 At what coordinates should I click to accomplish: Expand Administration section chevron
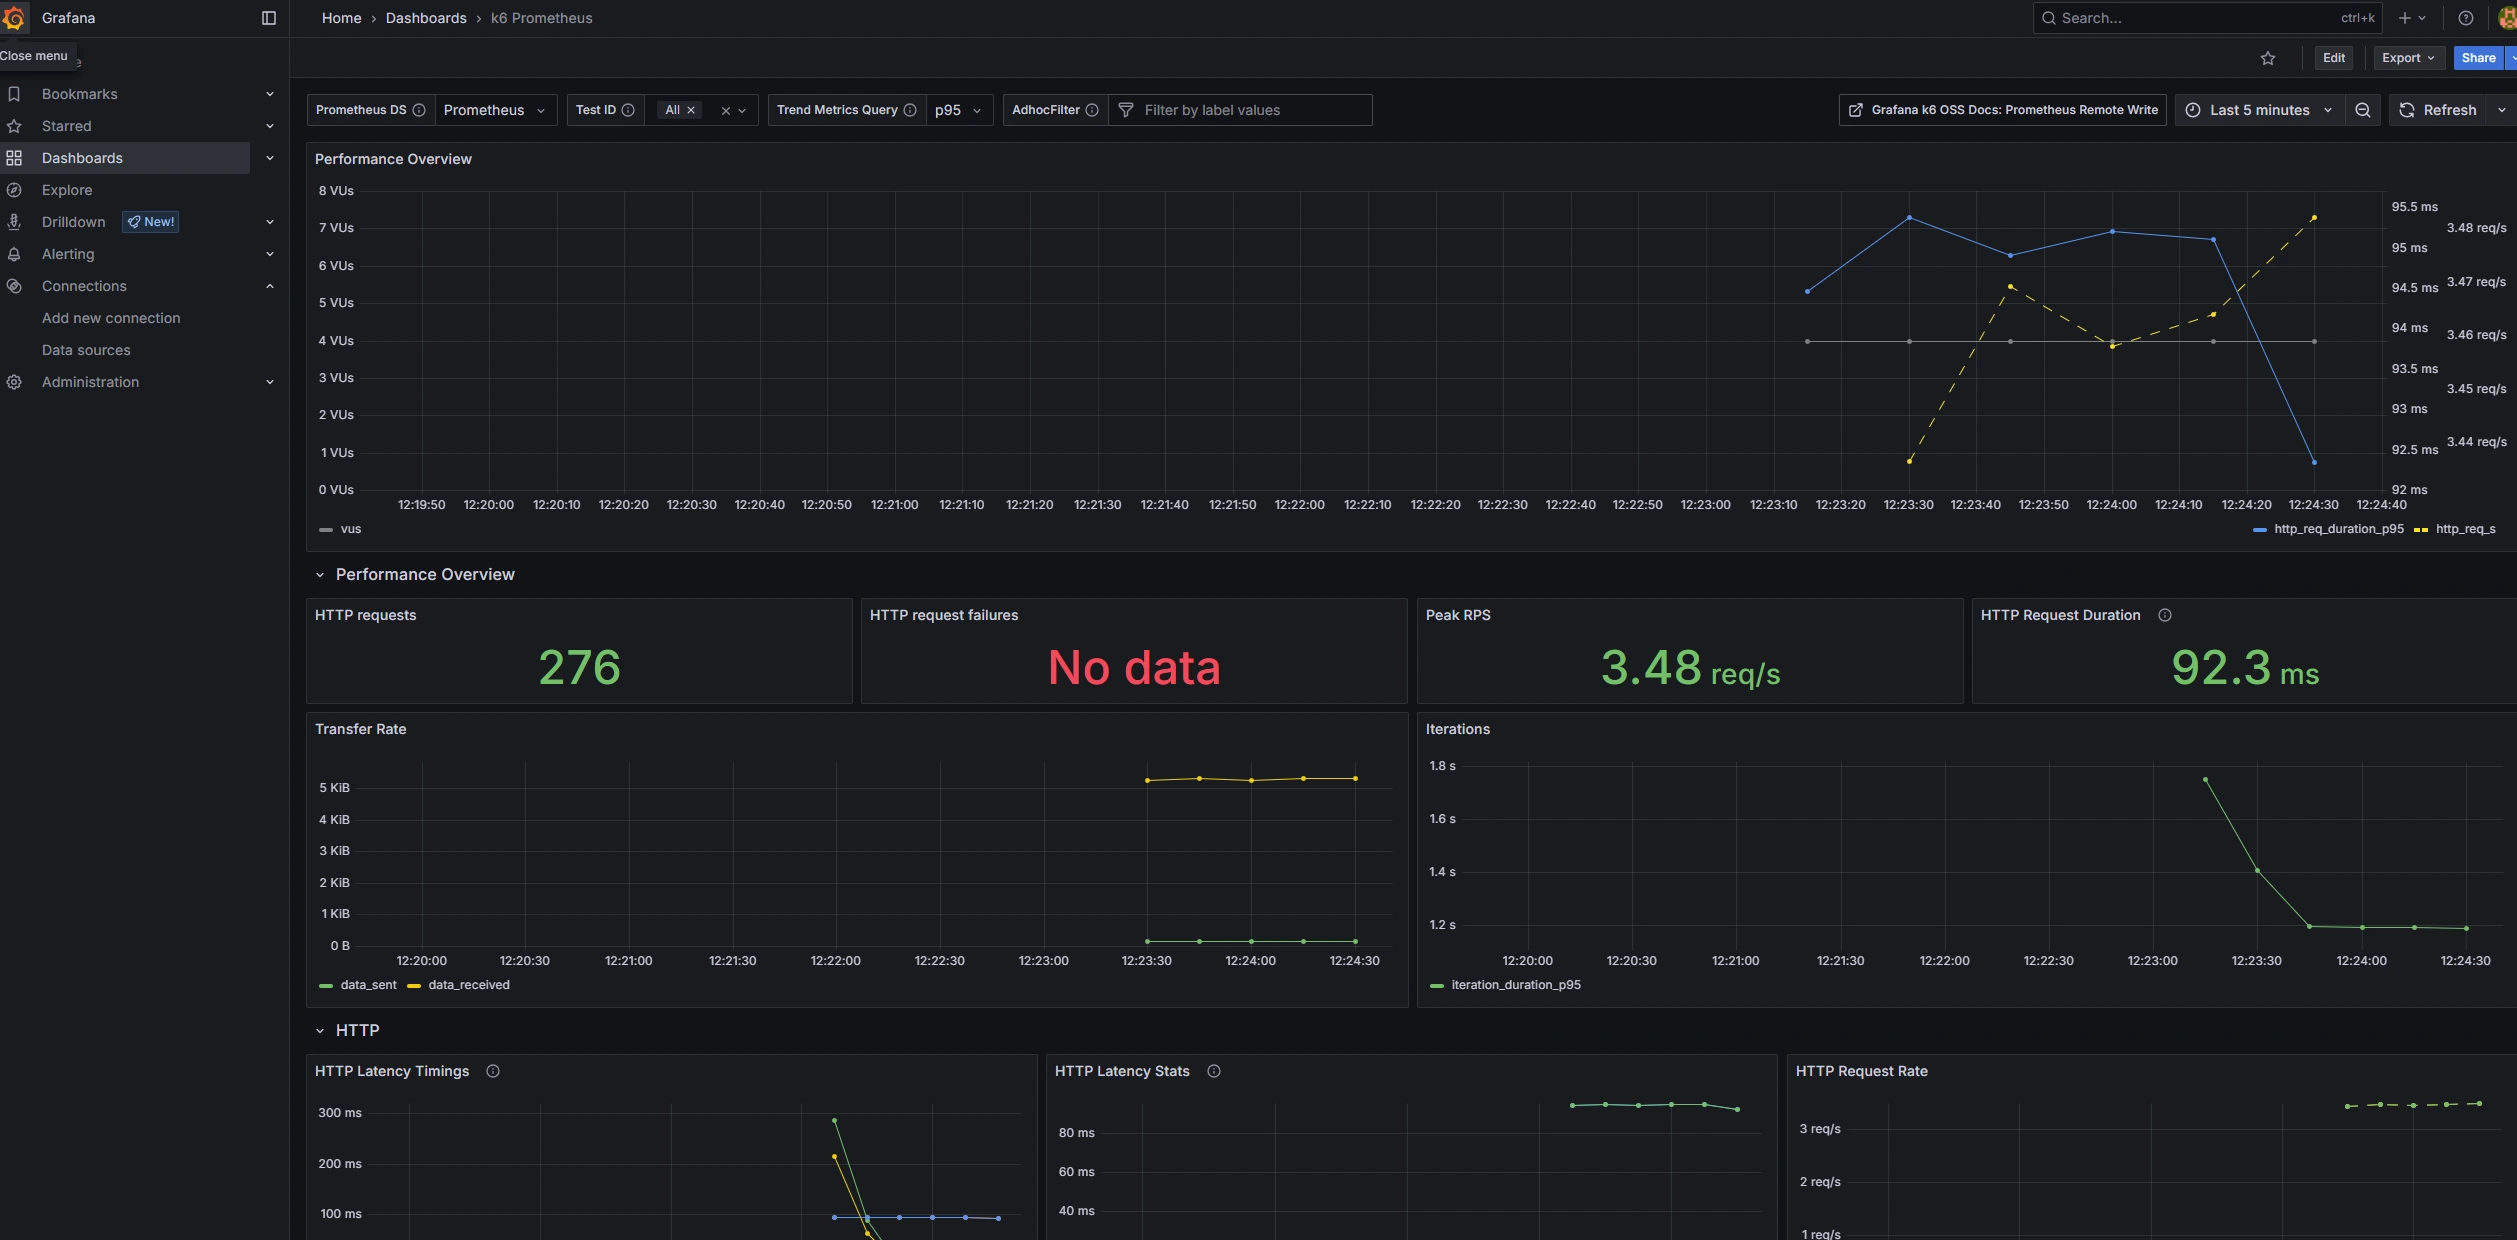[x=270, y=382]
